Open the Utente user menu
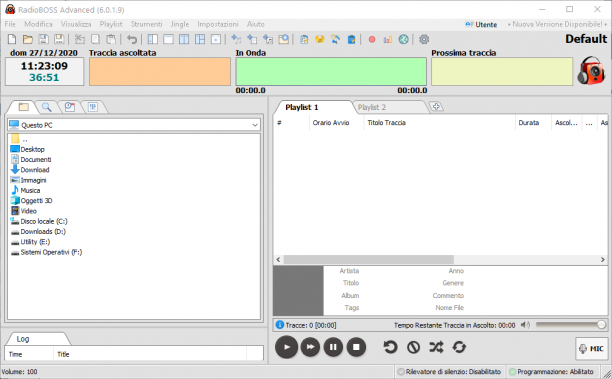Screen dimensions: 612x379 point(481,25)
